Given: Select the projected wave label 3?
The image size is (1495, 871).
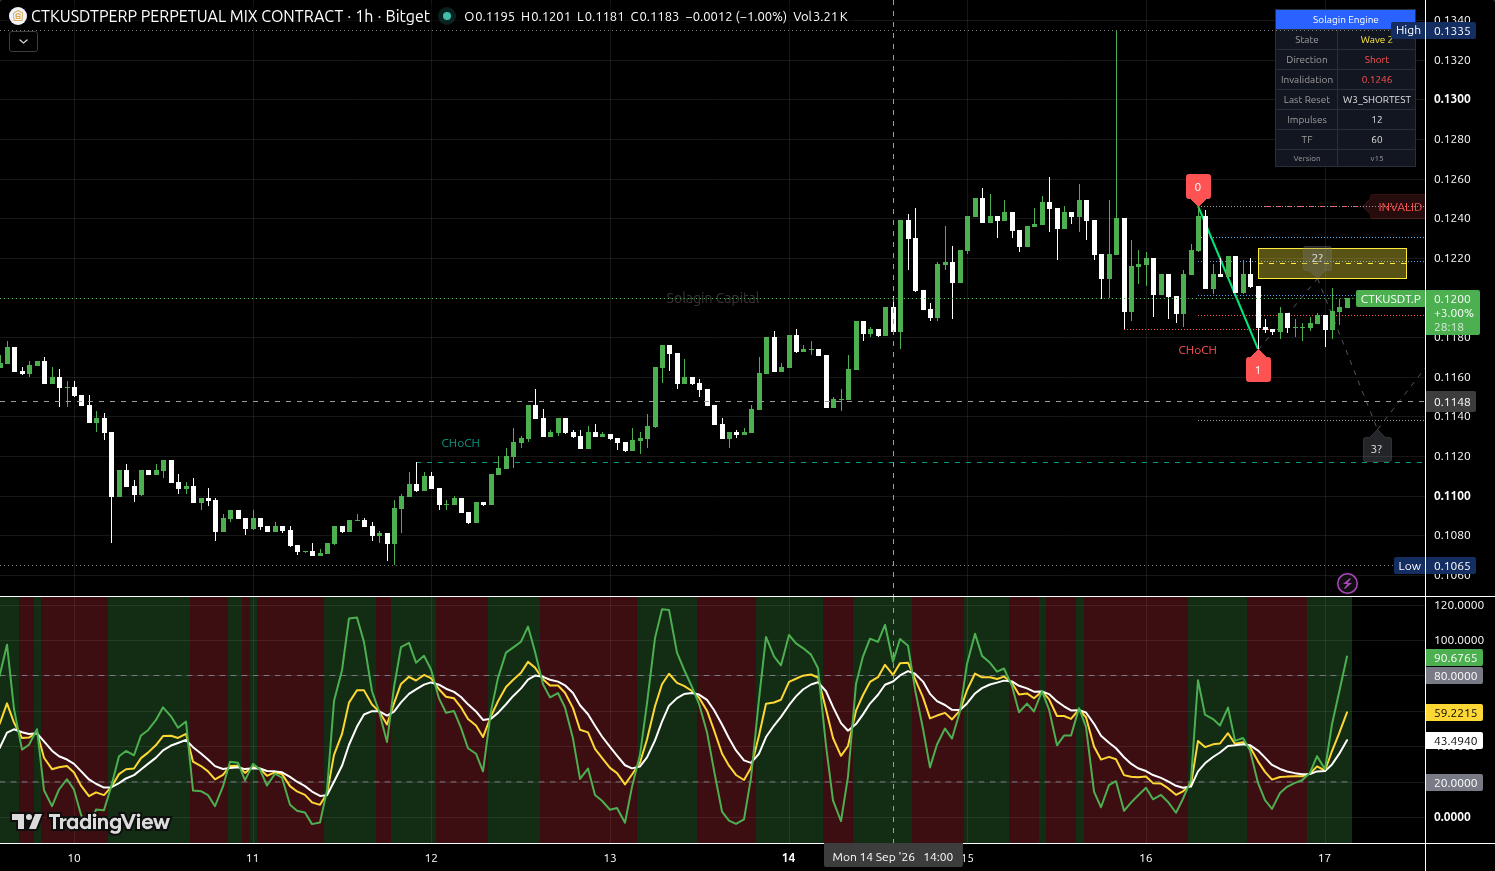Looking at the screenshot, I should [1377, 448].
